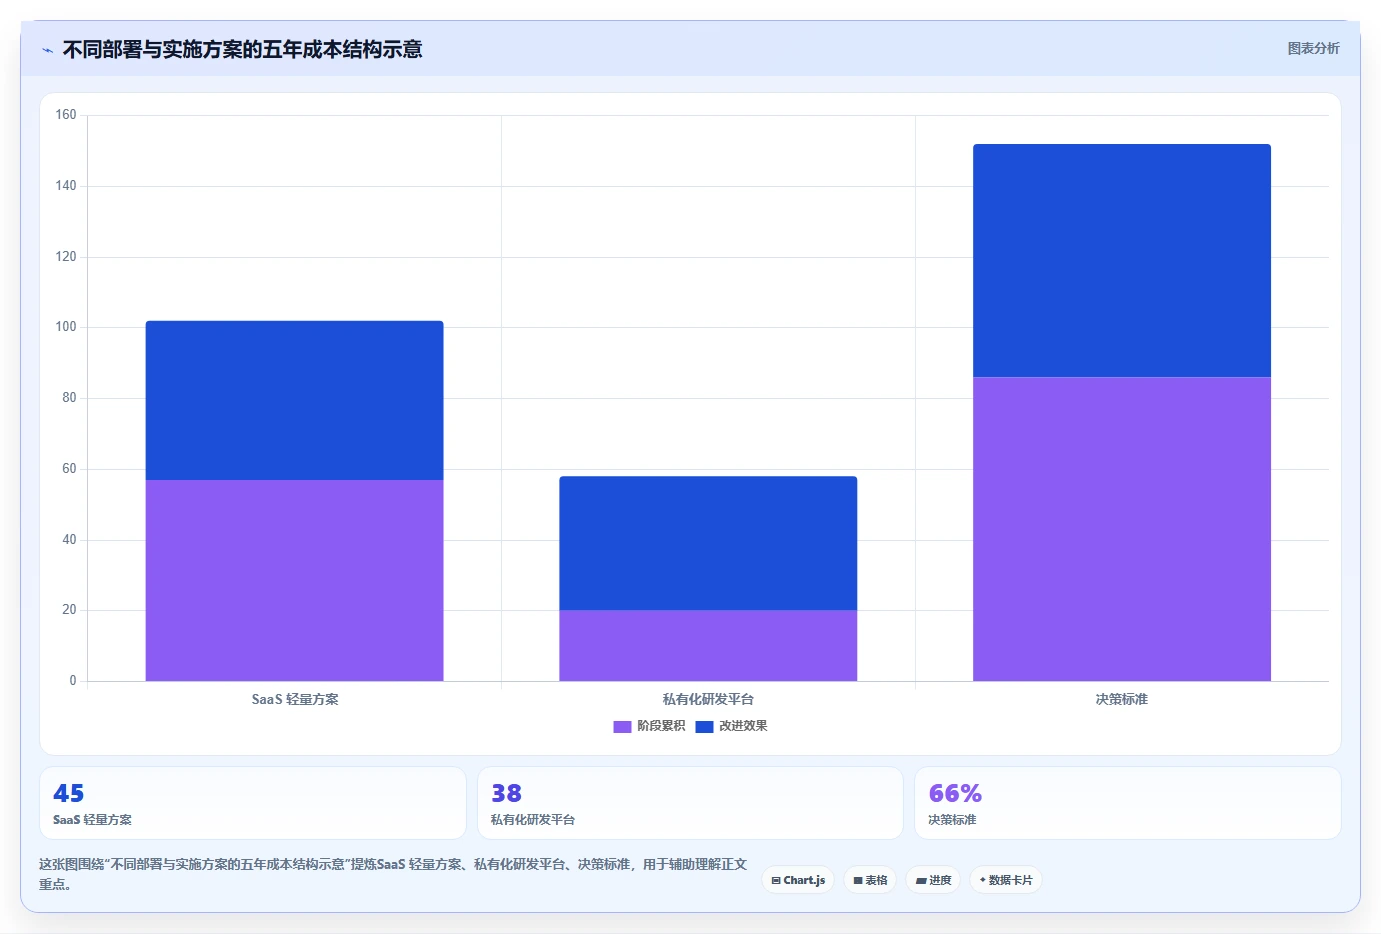Click the blue segment of 决策标准 bar

point(1122,260)
